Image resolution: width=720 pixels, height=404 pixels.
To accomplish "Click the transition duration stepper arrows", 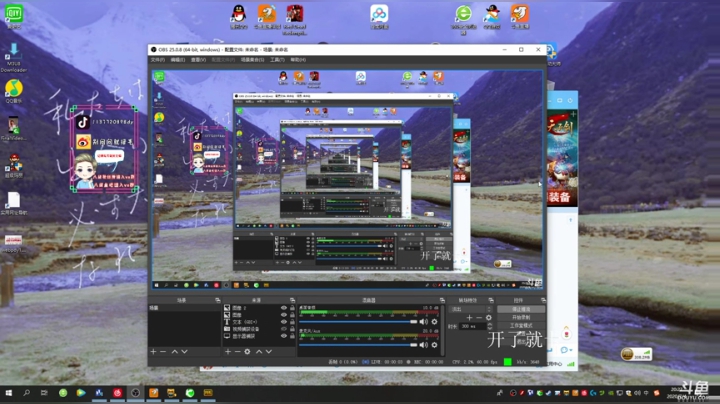I will (x=490, y=326).
